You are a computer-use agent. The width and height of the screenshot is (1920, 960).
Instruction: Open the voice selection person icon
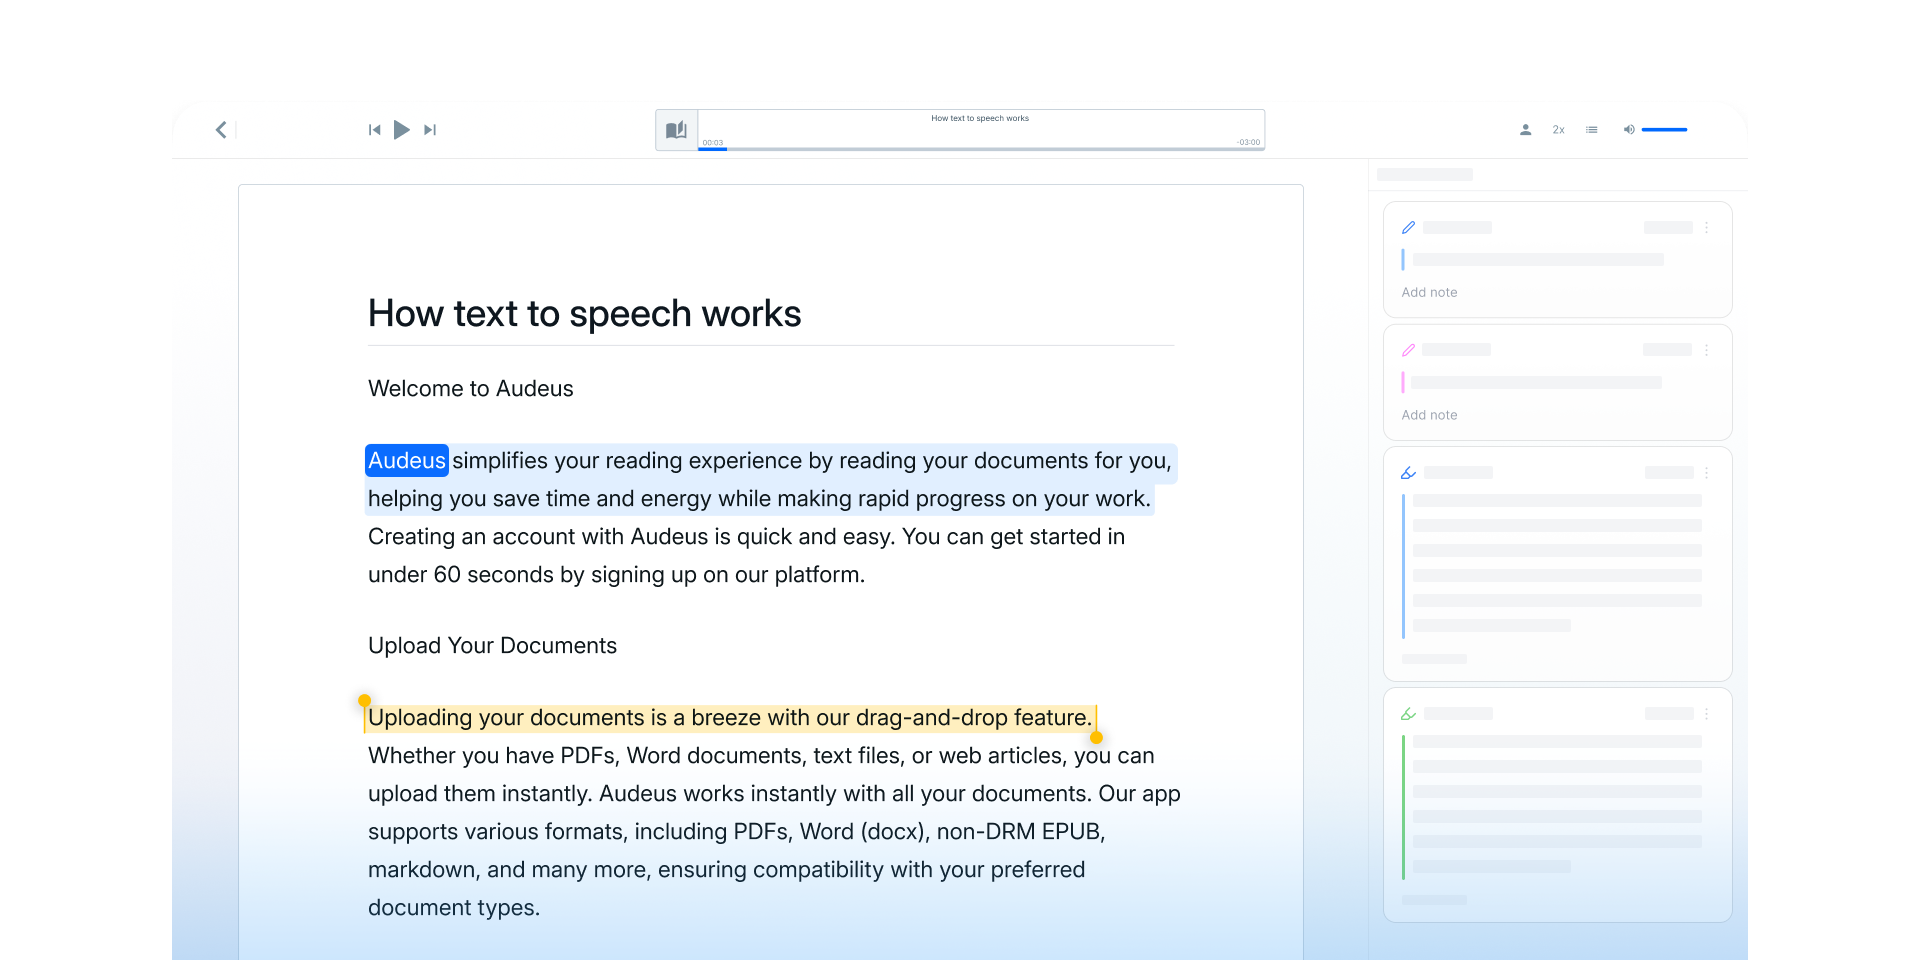click(x=1525, y=130)
